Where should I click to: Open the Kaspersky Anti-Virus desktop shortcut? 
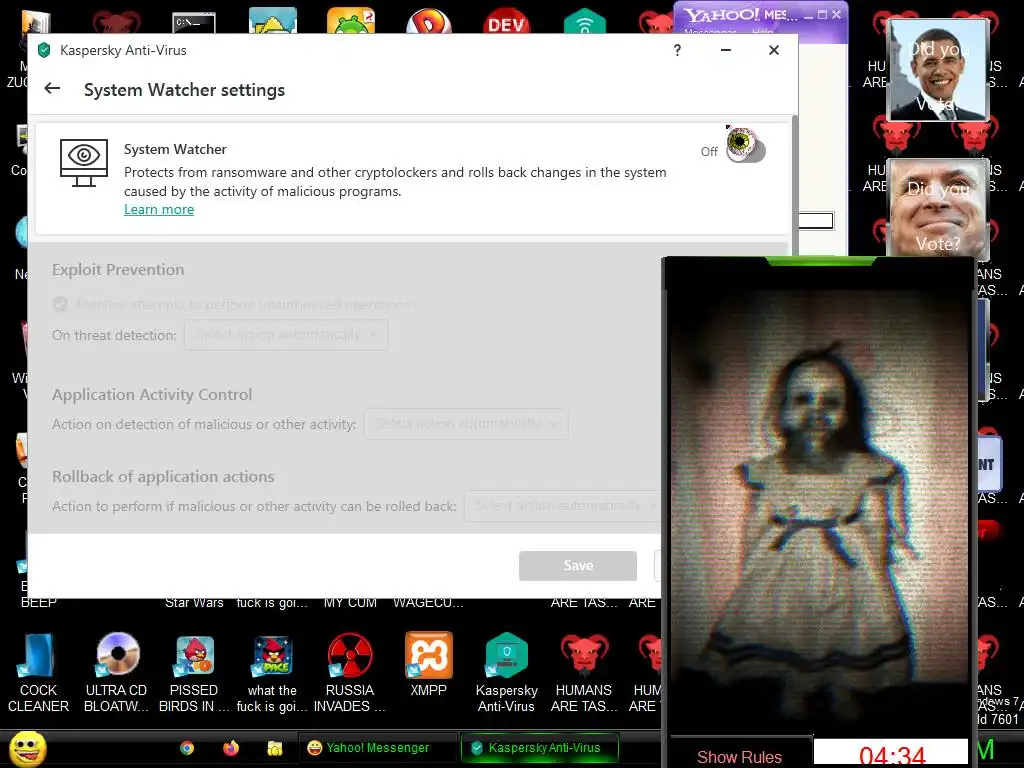point(506,673)
